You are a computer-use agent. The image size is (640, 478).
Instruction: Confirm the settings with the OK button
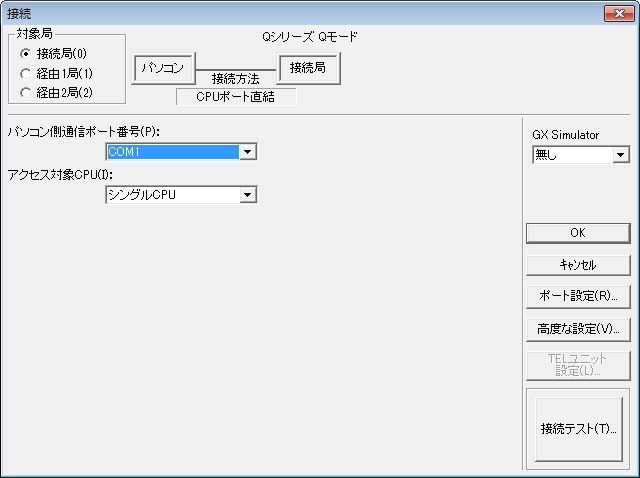[578, 232]
